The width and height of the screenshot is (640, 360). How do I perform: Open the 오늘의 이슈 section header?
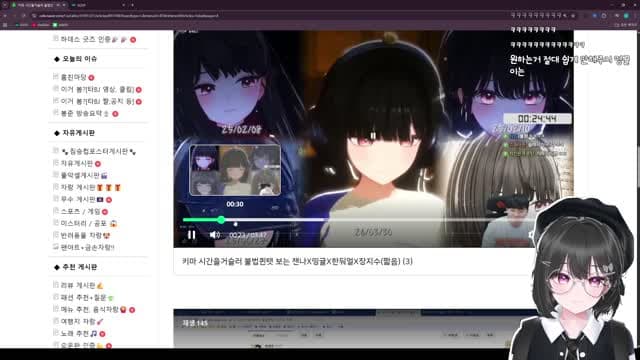click(x=79, y=59)
